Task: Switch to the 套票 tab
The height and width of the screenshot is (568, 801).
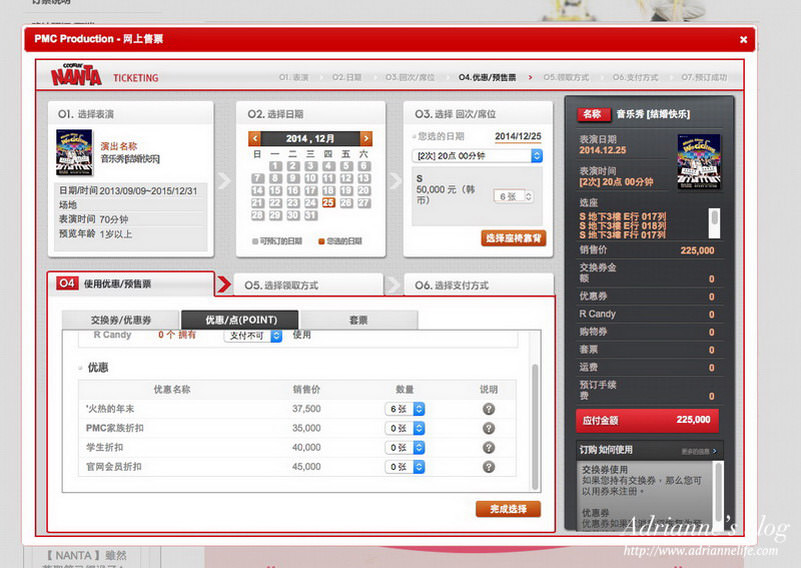Action: pos(359,320)
